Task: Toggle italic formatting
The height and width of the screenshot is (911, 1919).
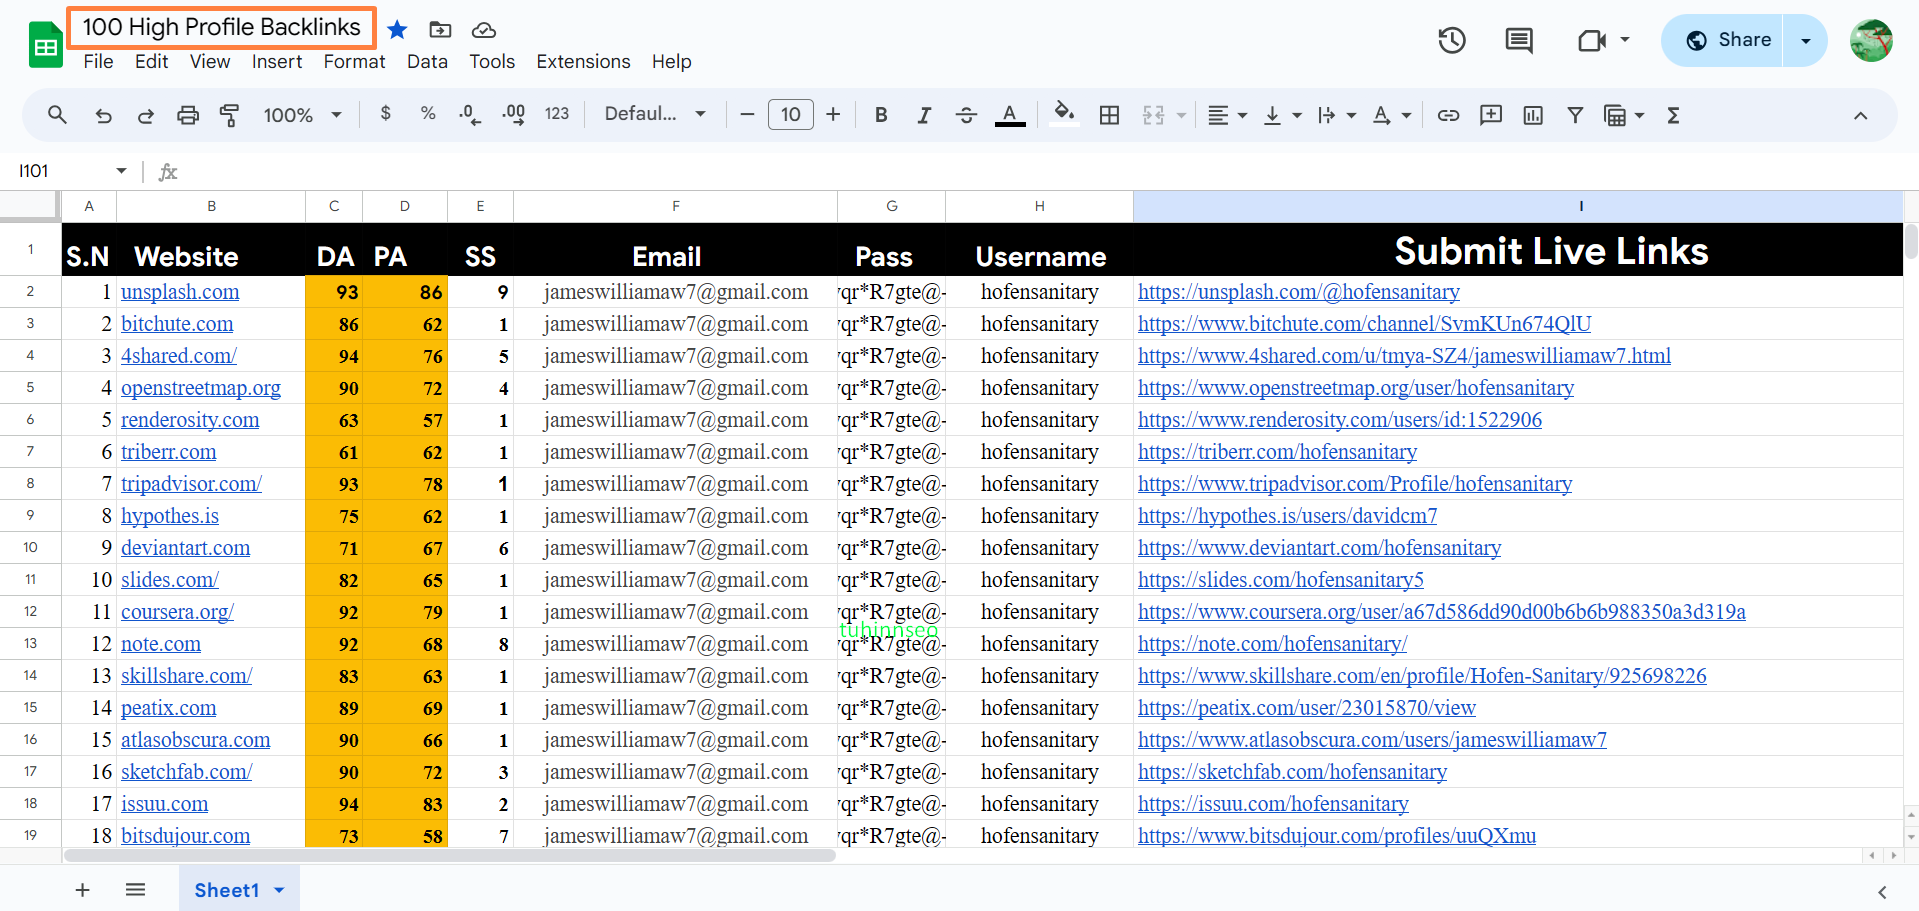Action: click(x=923, y=115)
